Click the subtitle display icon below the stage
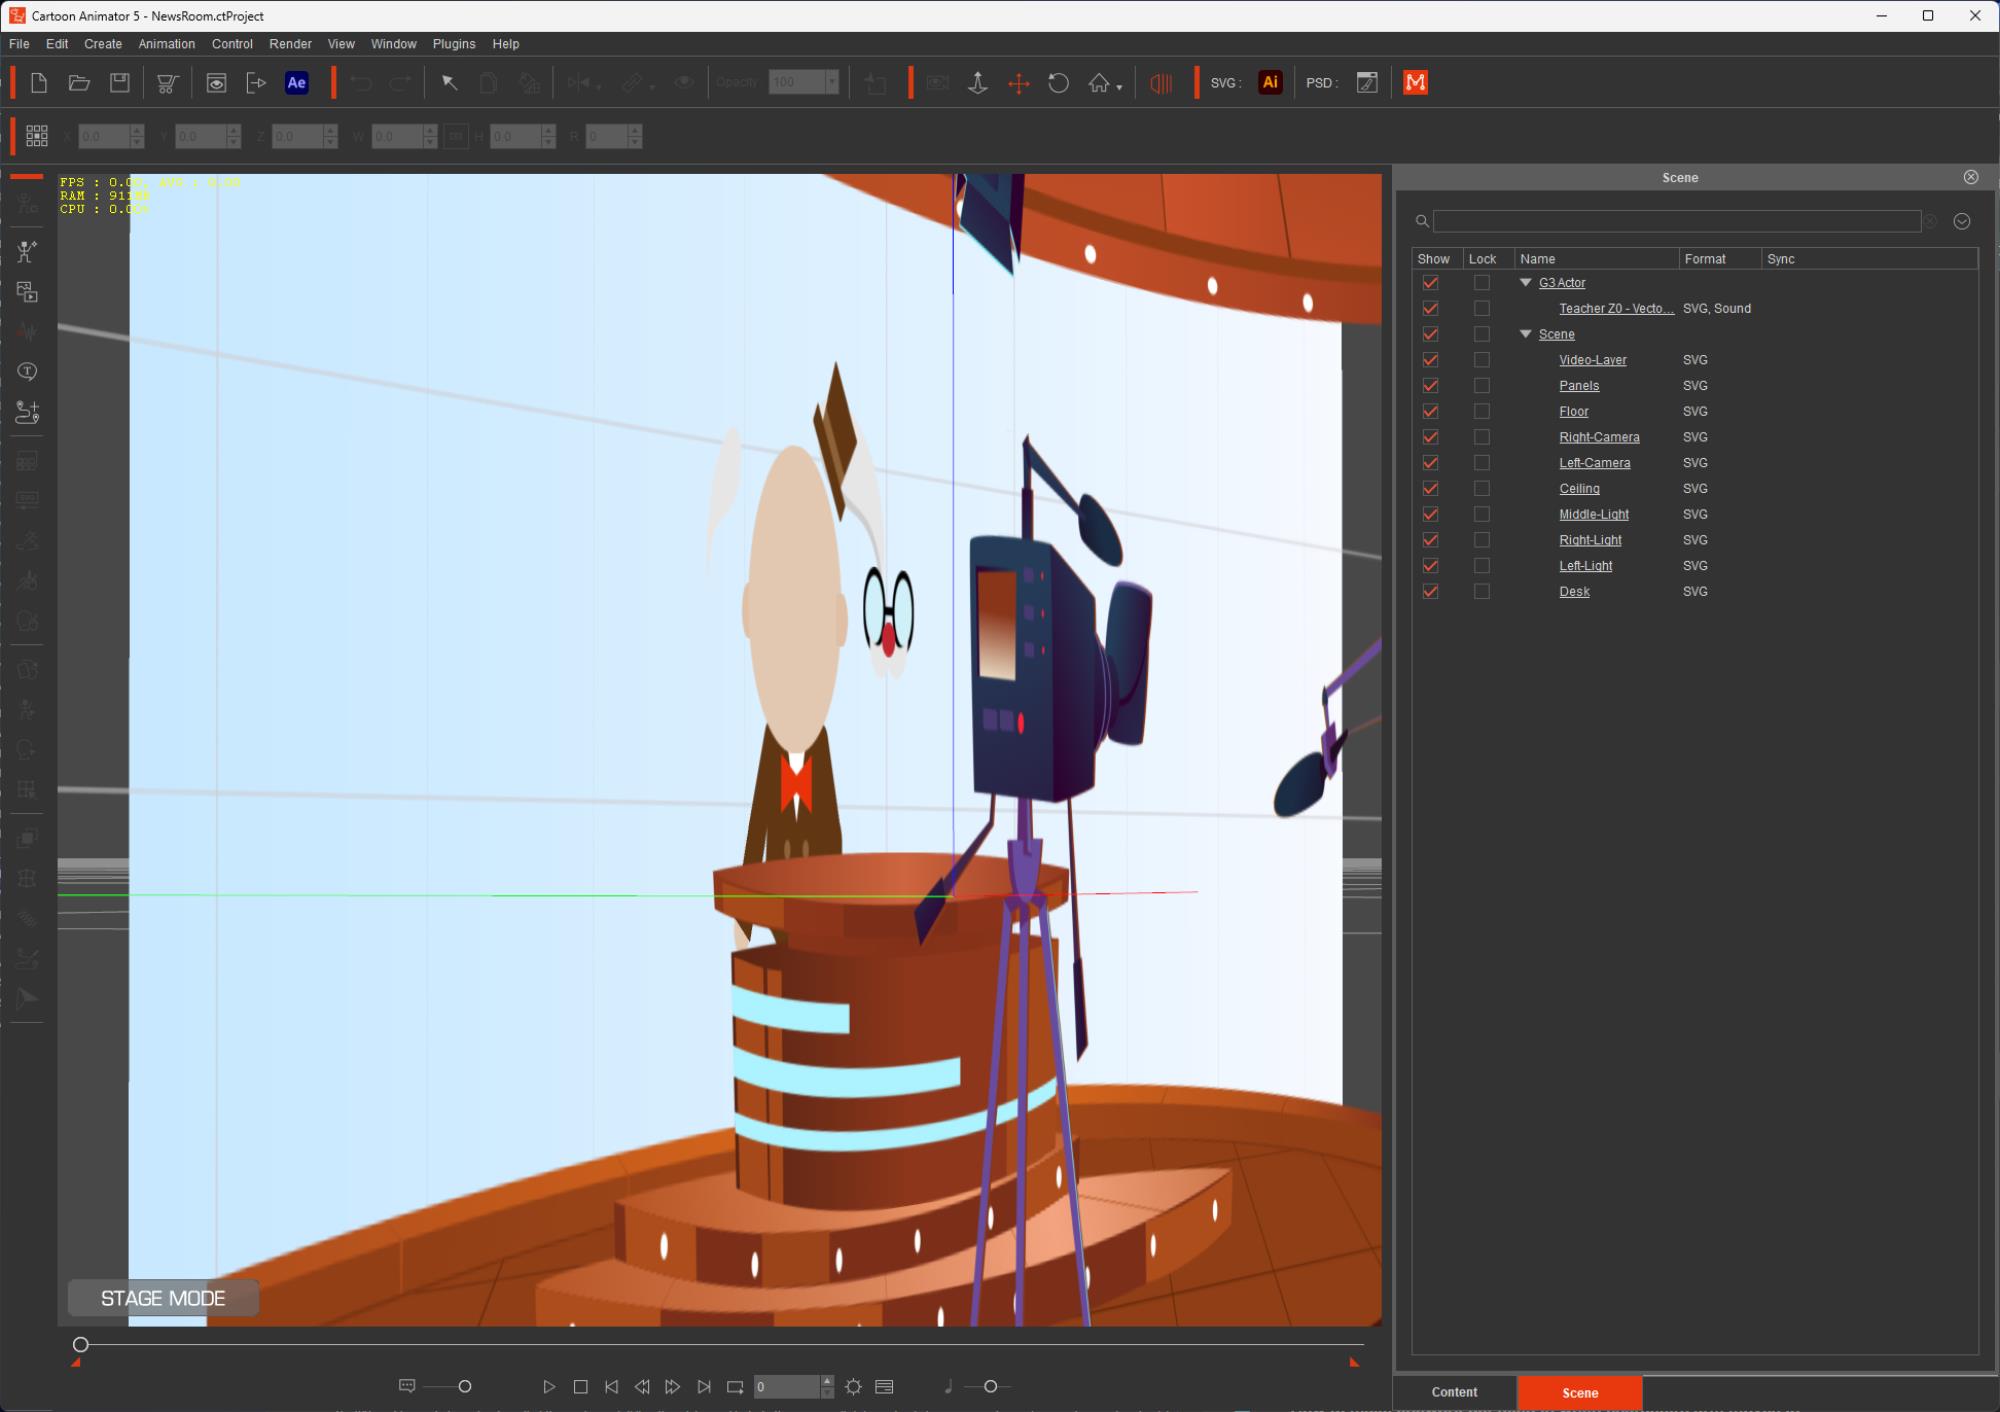 coord(407,1386)
